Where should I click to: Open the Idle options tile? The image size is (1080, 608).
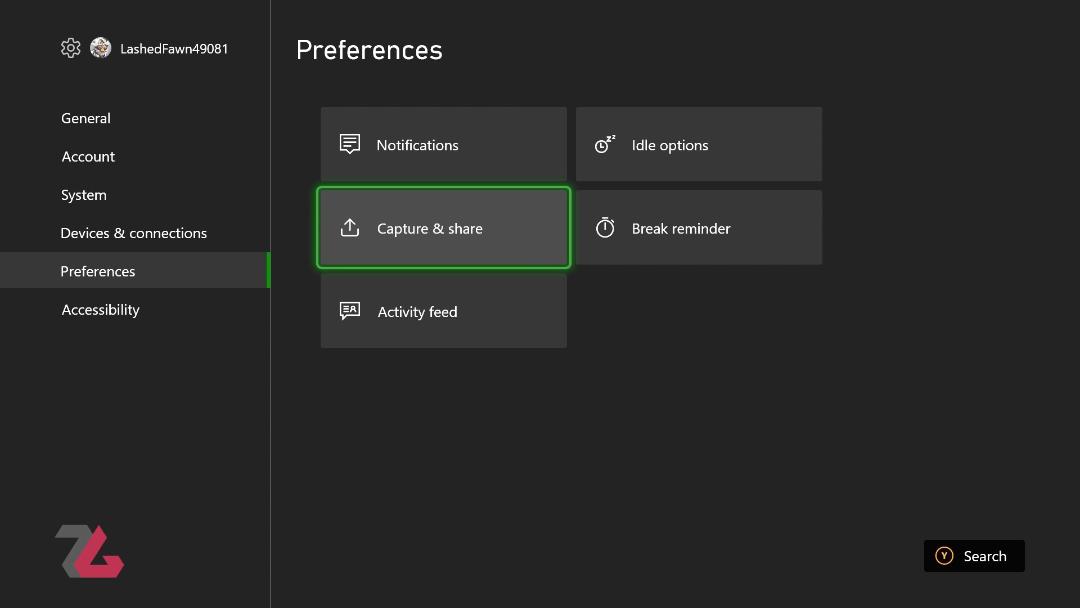click(698, 144)
